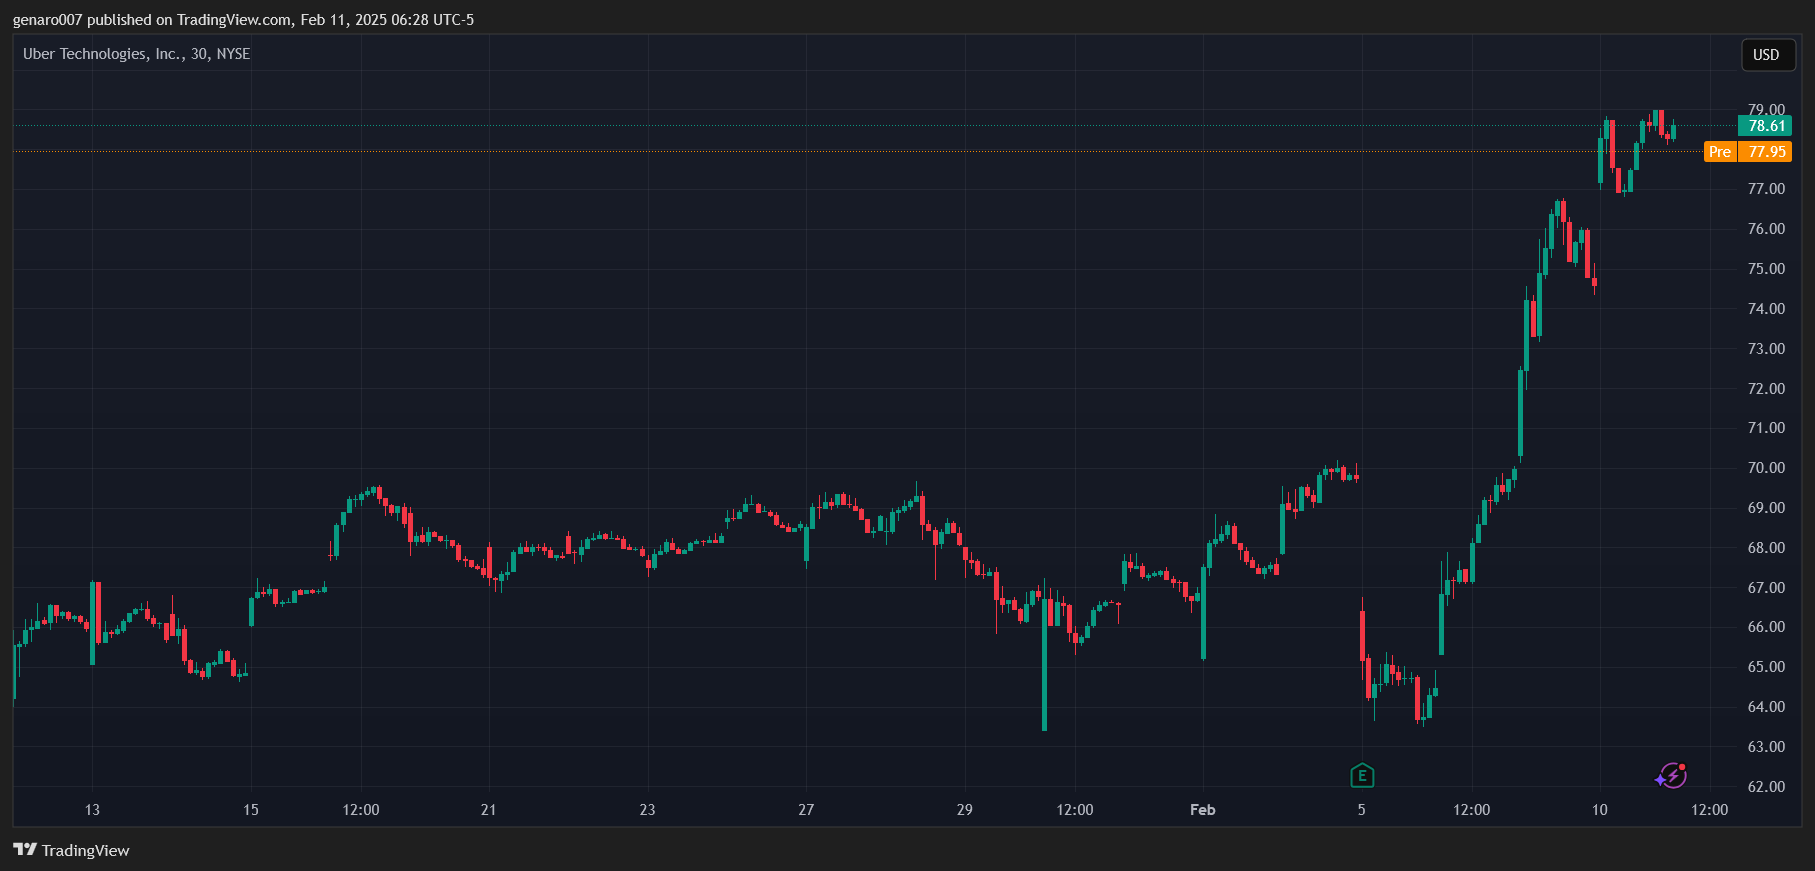Image resolution: width=1815 pixels, height=871 pixels.
Task: Open the USD currency selector
Action: 1767,55
